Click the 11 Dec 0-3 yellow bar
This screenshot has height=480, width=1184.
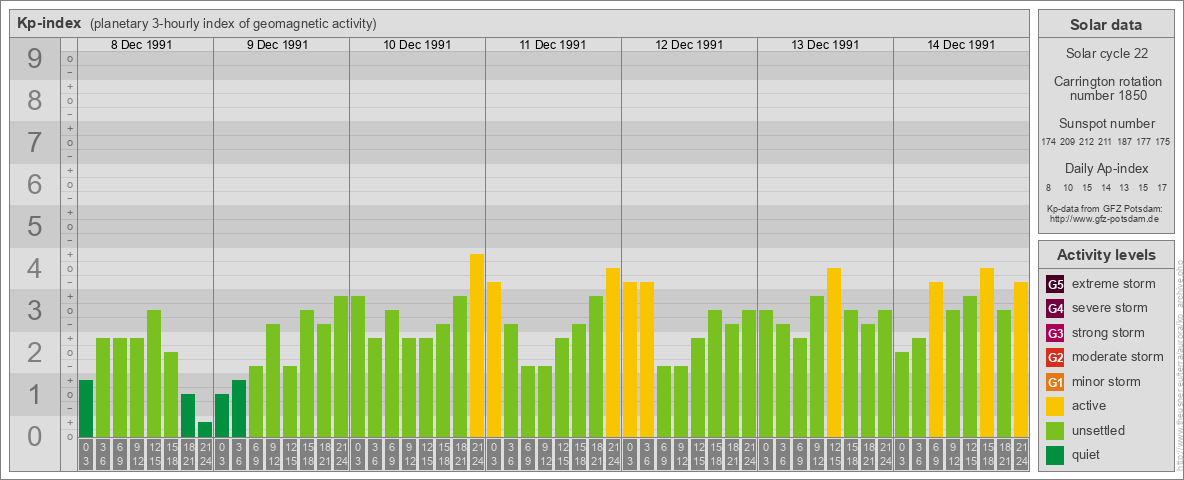point(494,359)
